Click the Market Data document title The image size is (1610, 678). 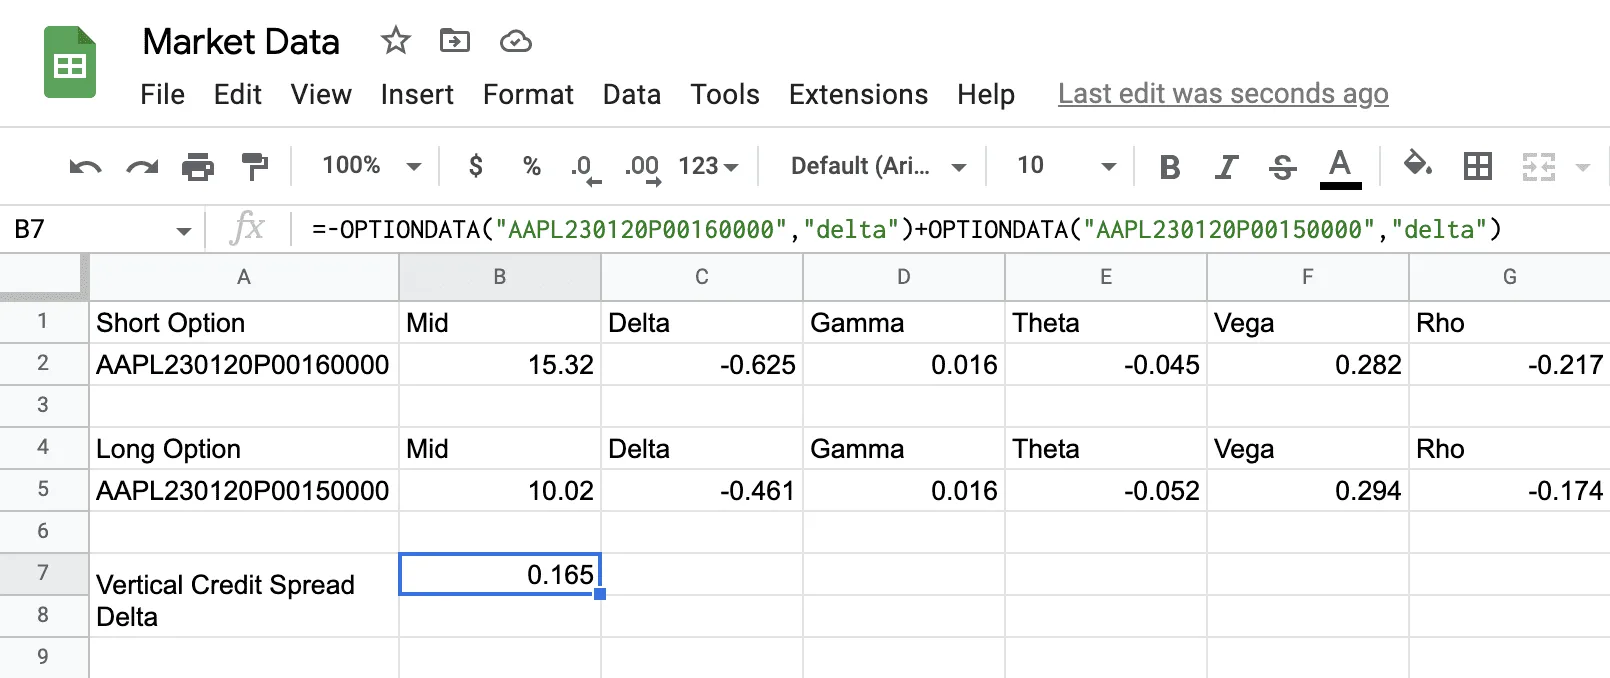pos(241,42)
